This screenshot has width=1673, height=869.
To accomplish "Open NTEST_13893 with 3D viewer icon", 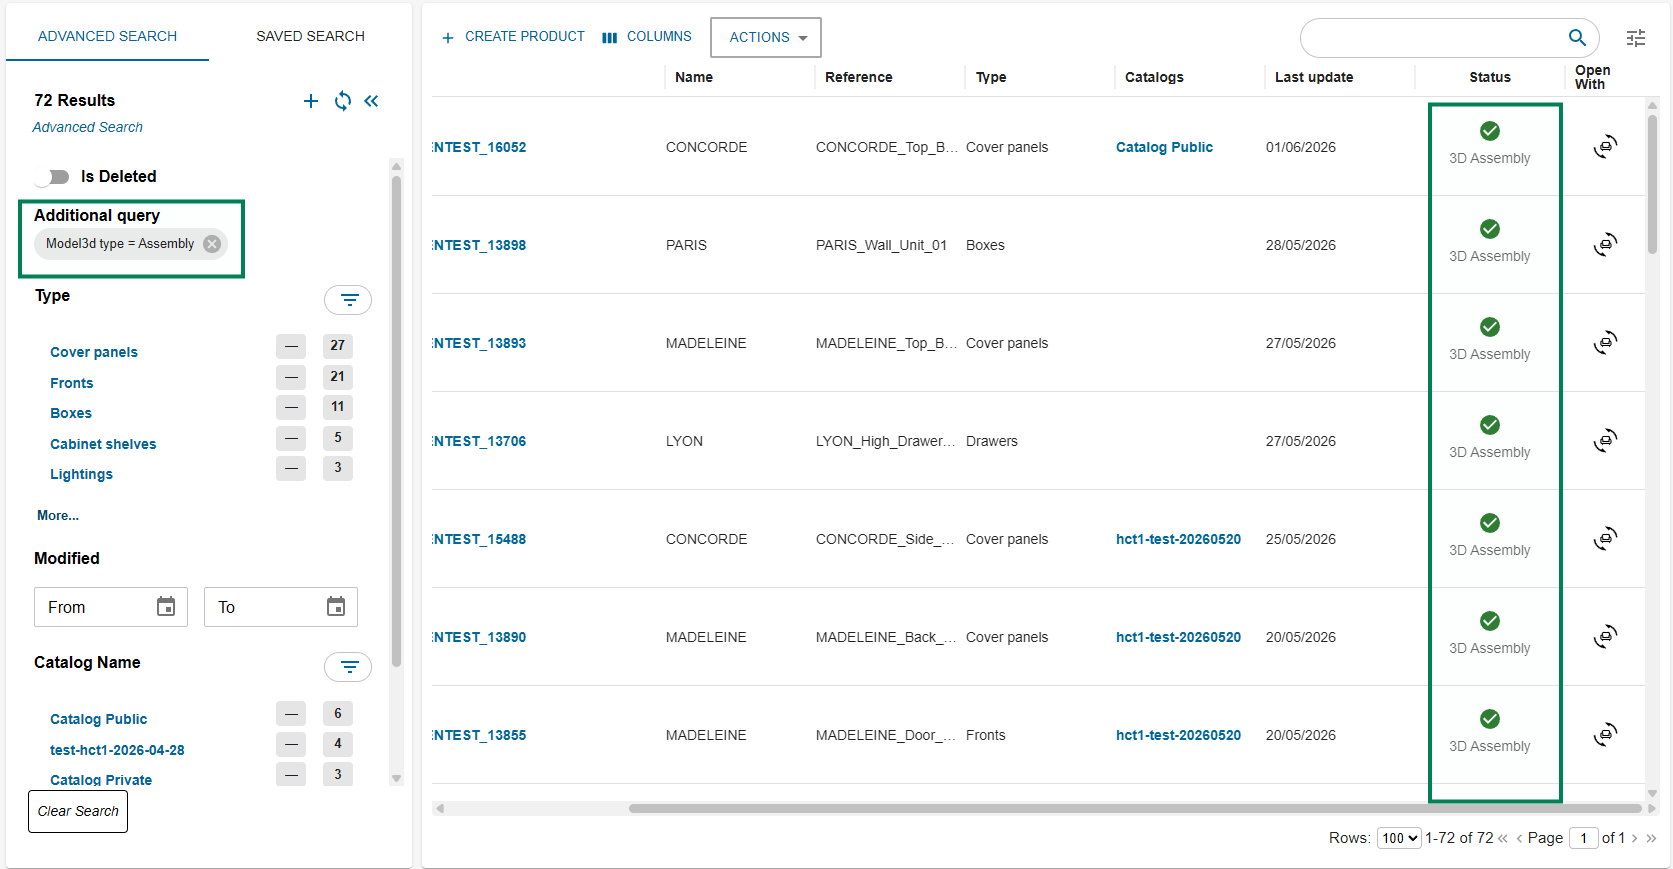I will coord(1606,343).
